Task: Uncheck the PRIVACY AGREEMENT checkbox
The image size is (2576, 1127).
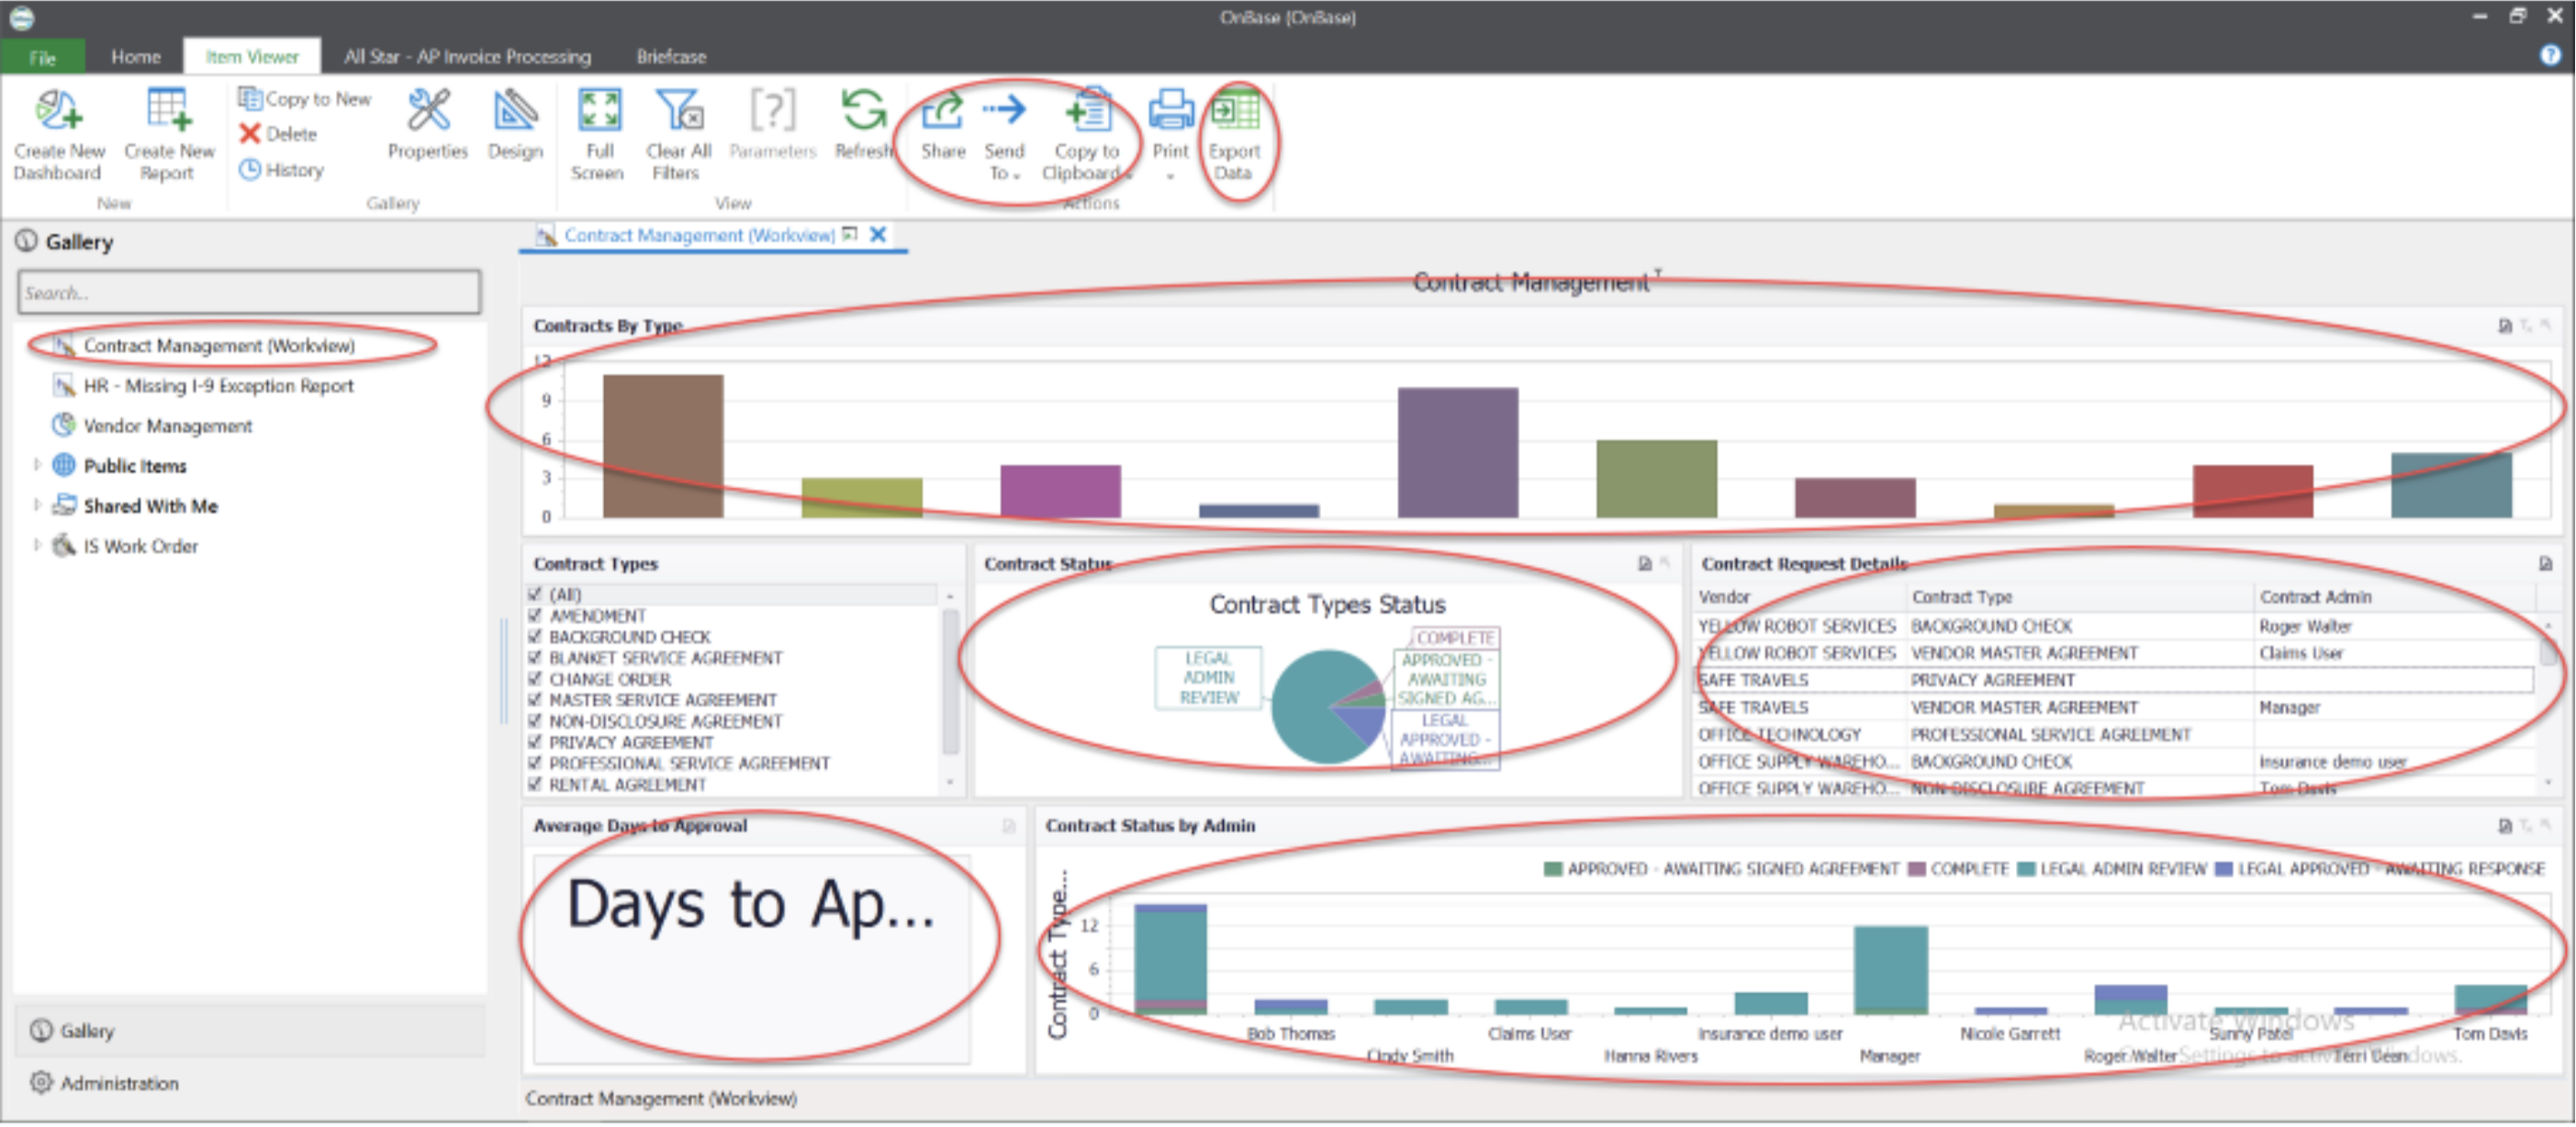Action: pyautogui.click(x=535, y=743)
